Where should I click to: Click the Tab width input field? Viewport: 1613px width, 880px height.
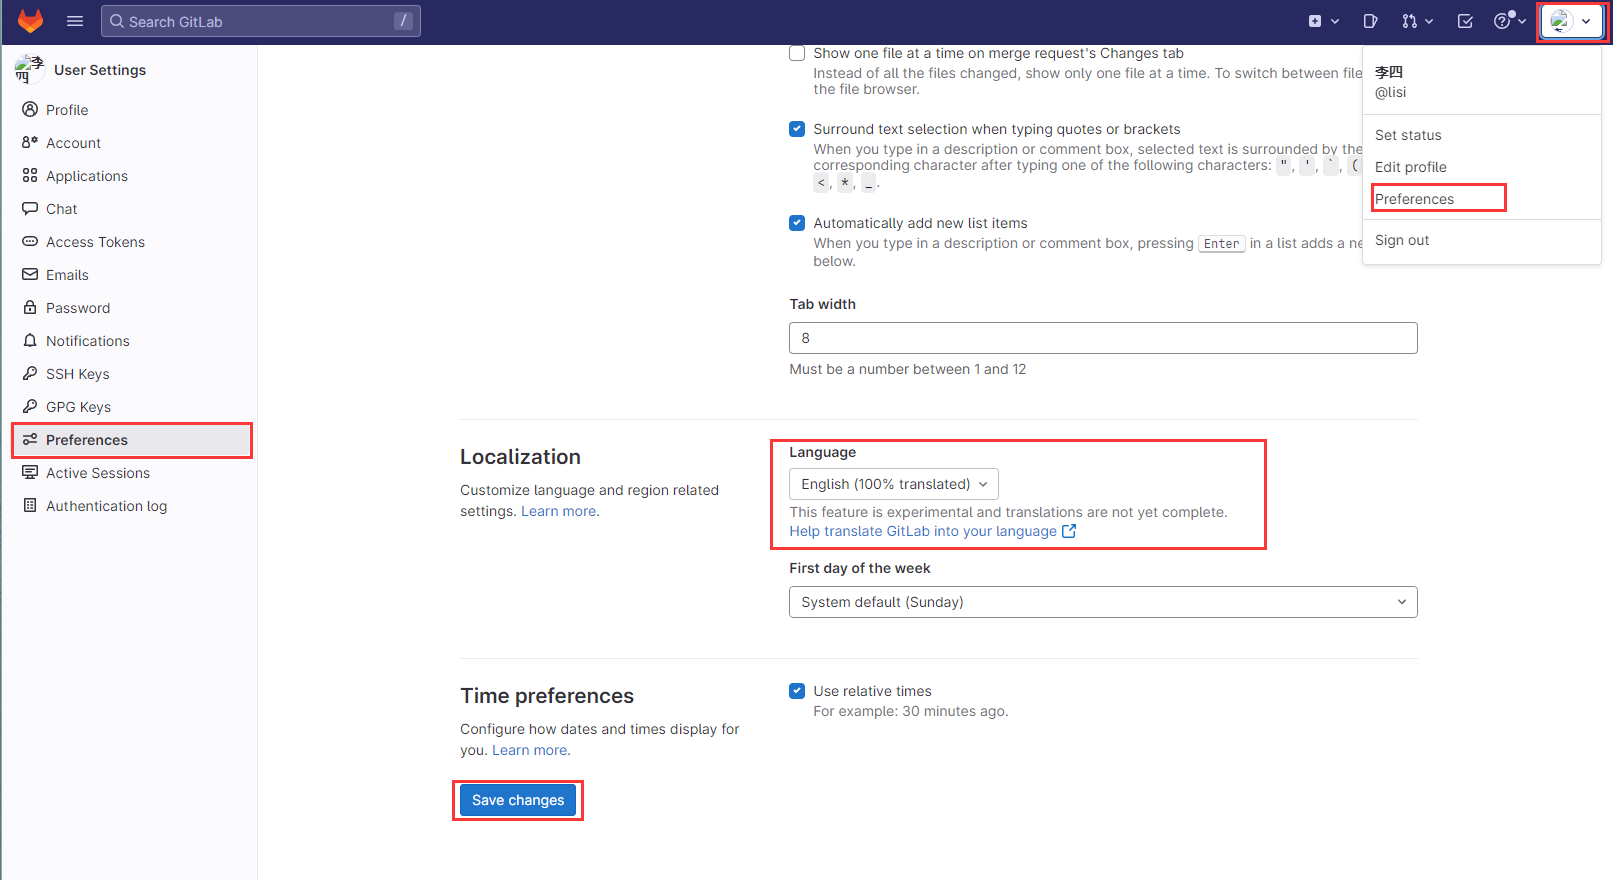[x=1102, y=338]
